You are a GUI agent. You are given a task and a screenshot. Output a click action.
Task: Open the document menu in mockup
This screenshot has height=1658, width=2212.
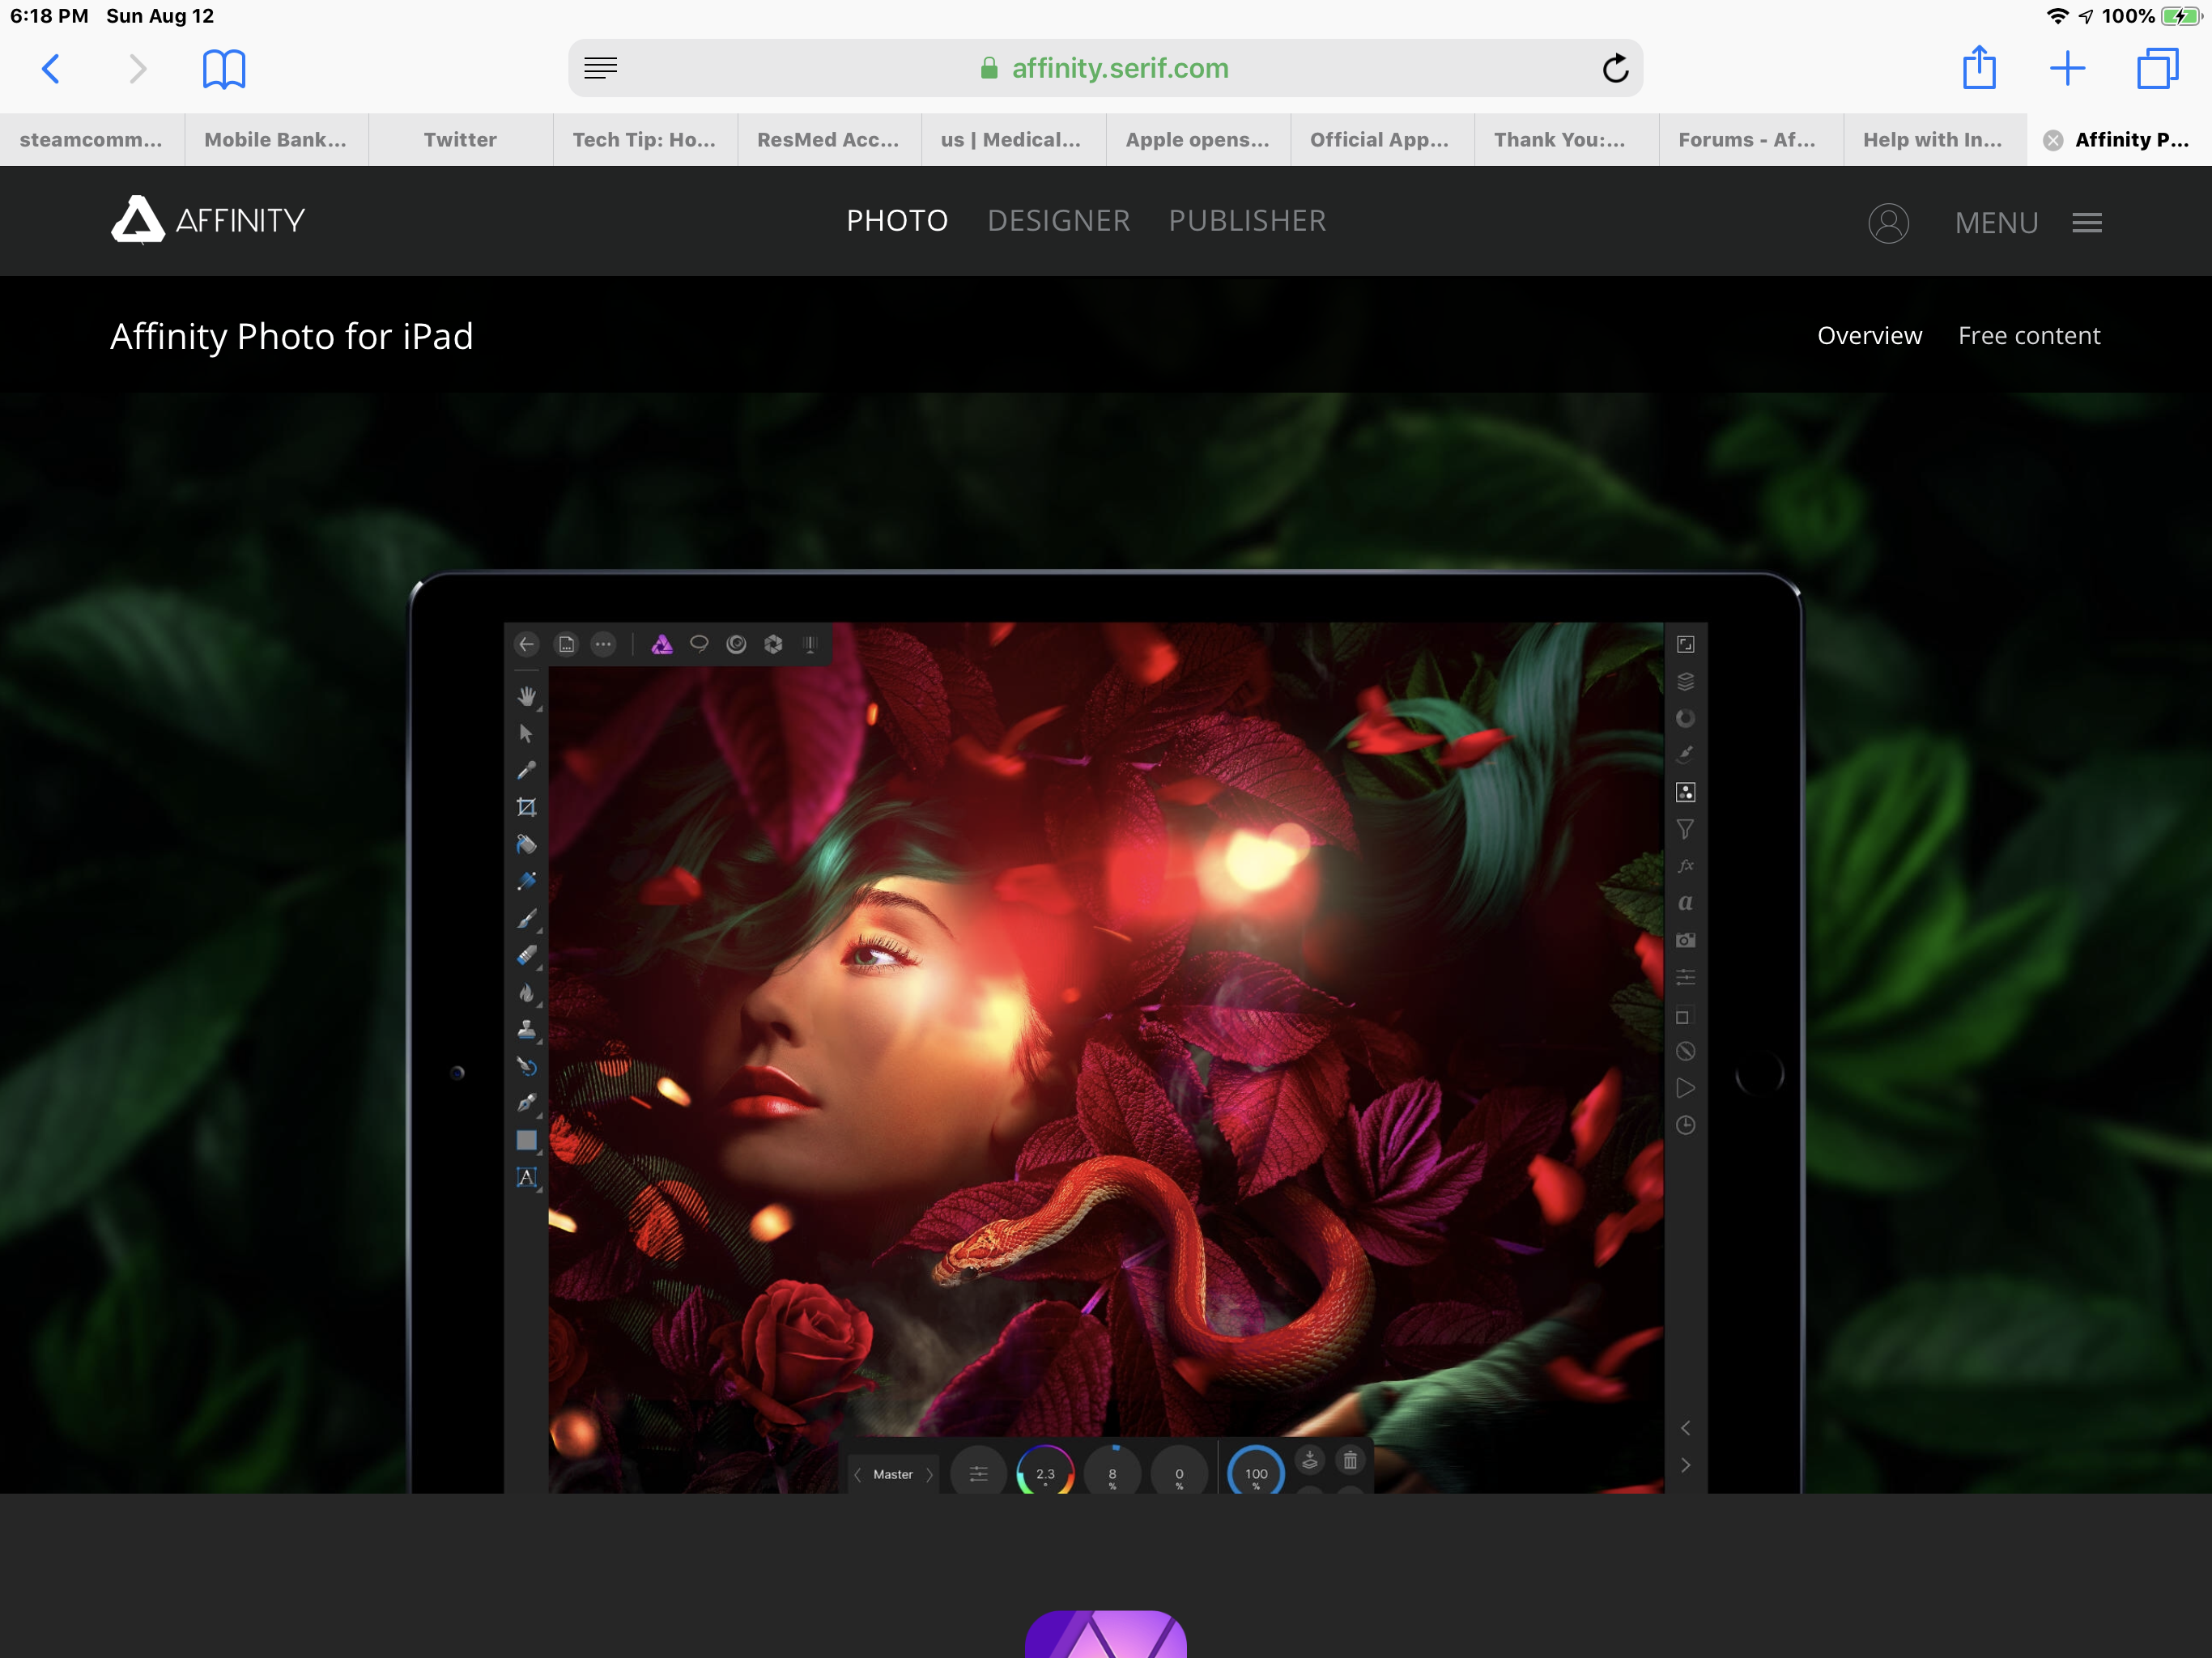(x=566, y=644)
